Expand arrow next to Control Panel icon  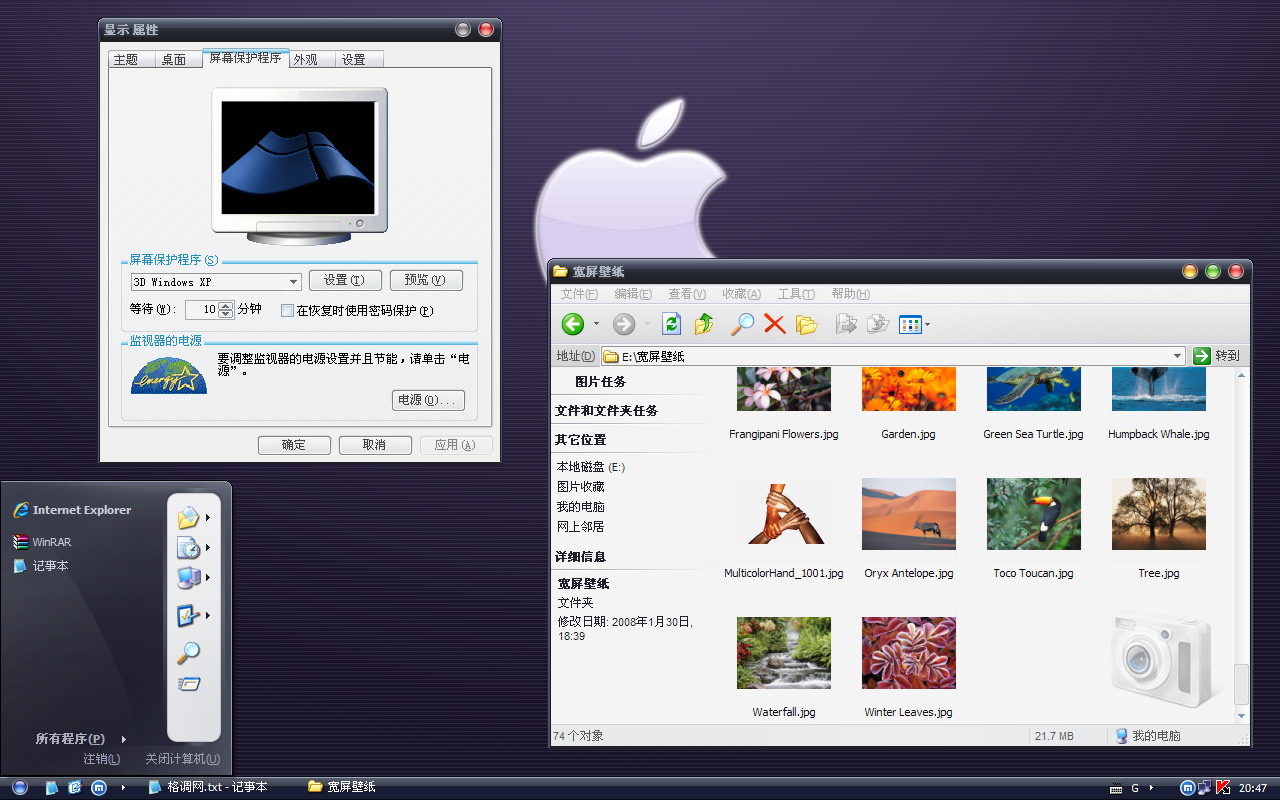coord(208,616)
